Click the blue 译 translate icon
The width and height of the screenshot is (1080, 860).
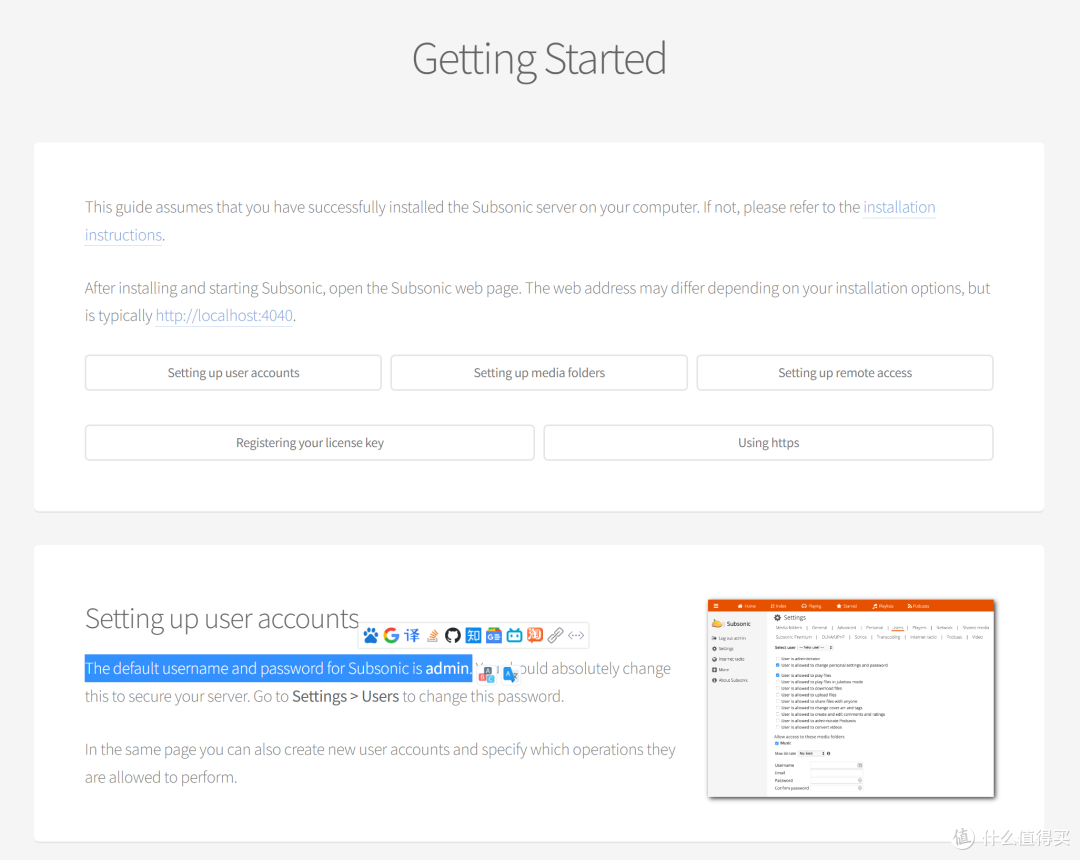coord(412,635)
